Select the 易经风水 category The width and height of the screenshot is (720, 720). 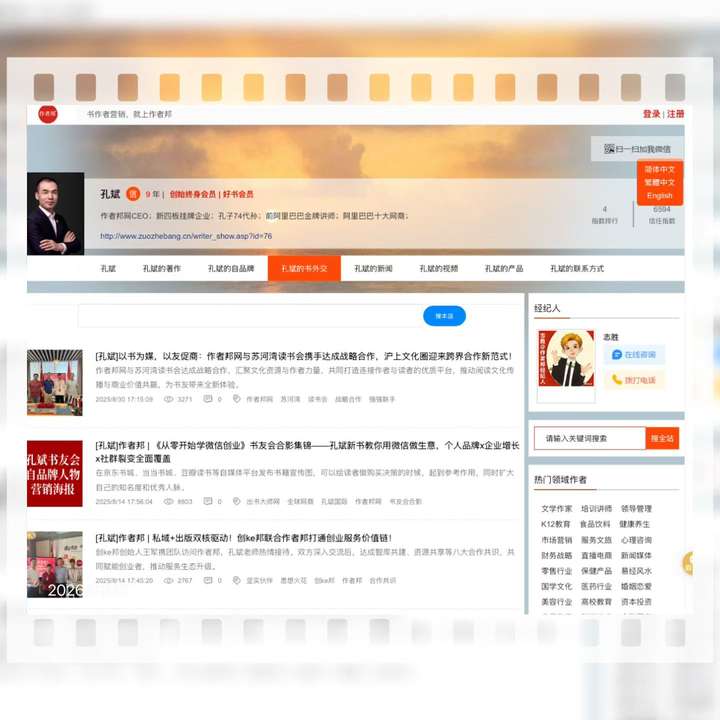(636, 571)
